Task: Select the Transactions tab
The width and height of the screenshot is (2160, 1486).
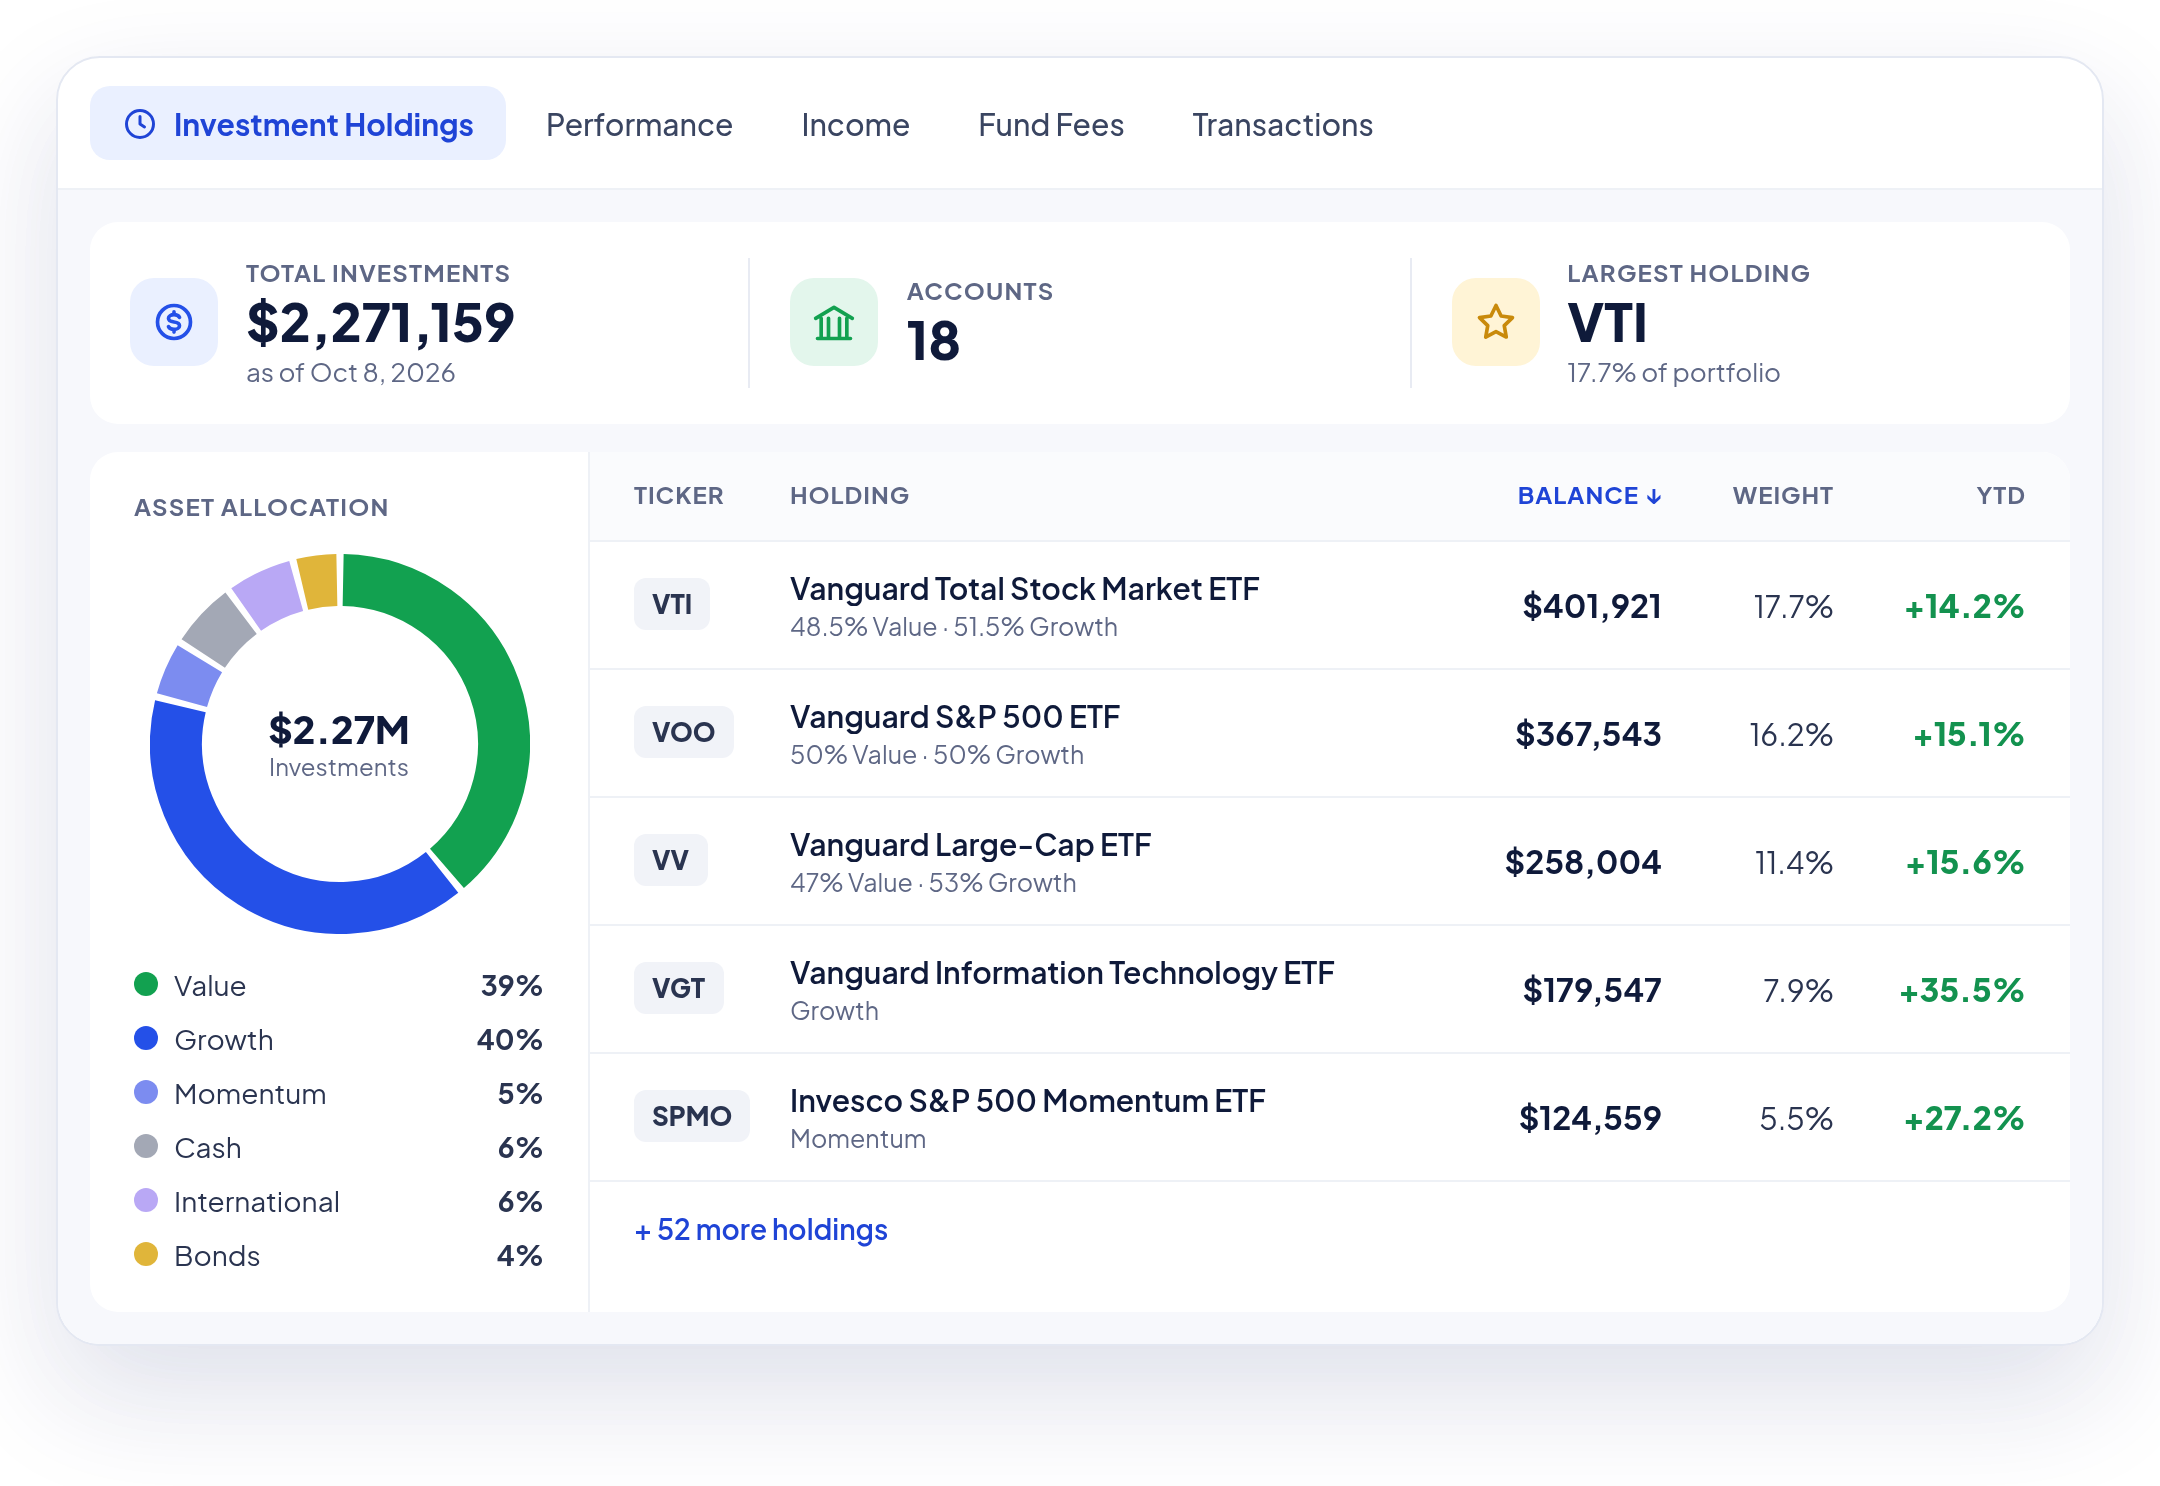Action: pos(1282,125)
